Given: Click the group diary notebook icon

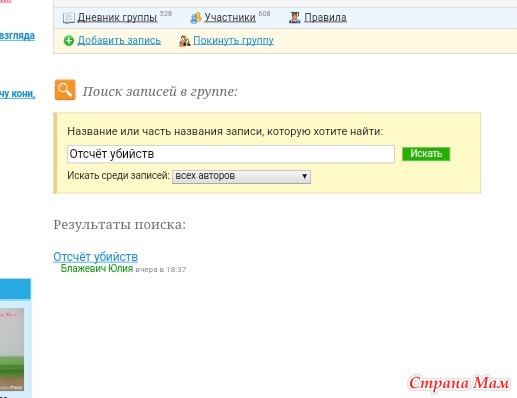Looking at the screenshot, I should [x=68, y=18].
